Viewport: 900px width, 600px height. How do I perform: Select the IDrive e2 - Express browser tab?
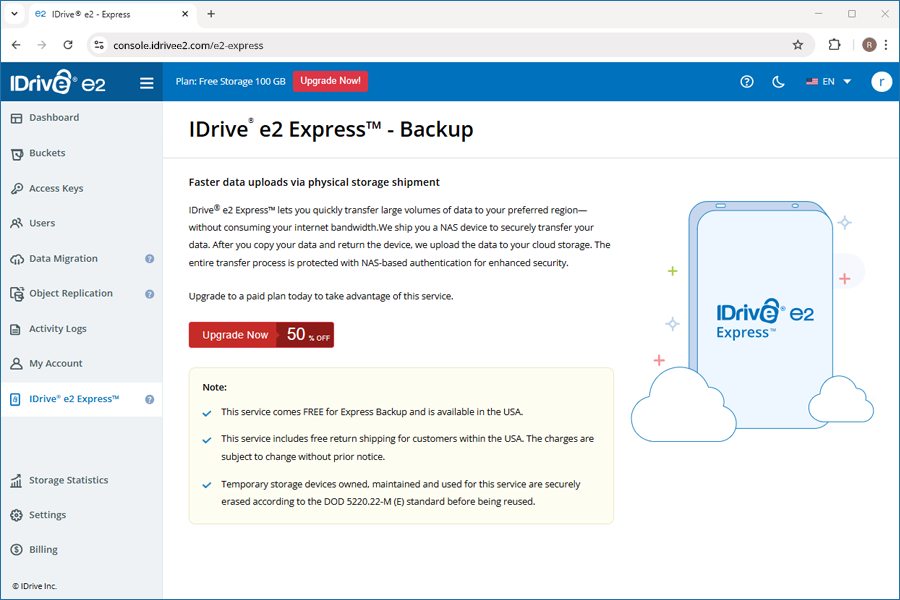(111, 14)
